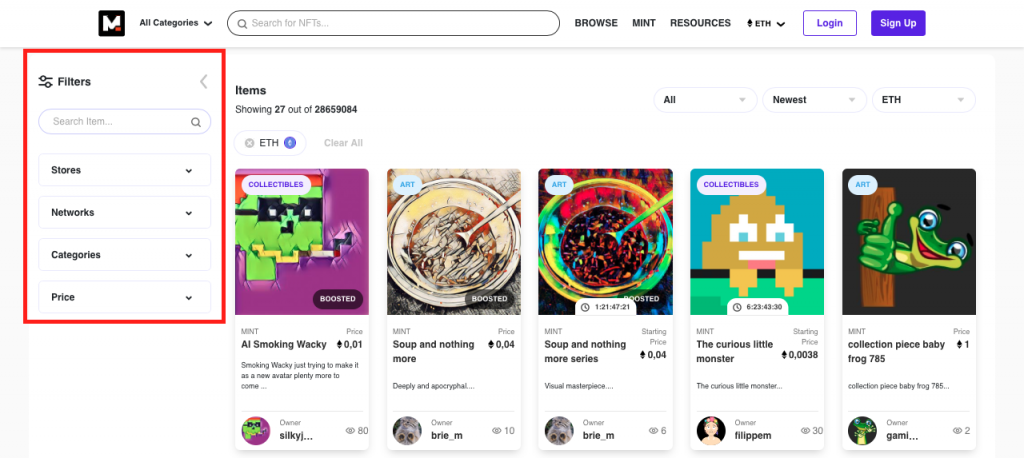
Task: Click the Filters sliders icon
Action: pyautogui.click(x=45, y=82)
